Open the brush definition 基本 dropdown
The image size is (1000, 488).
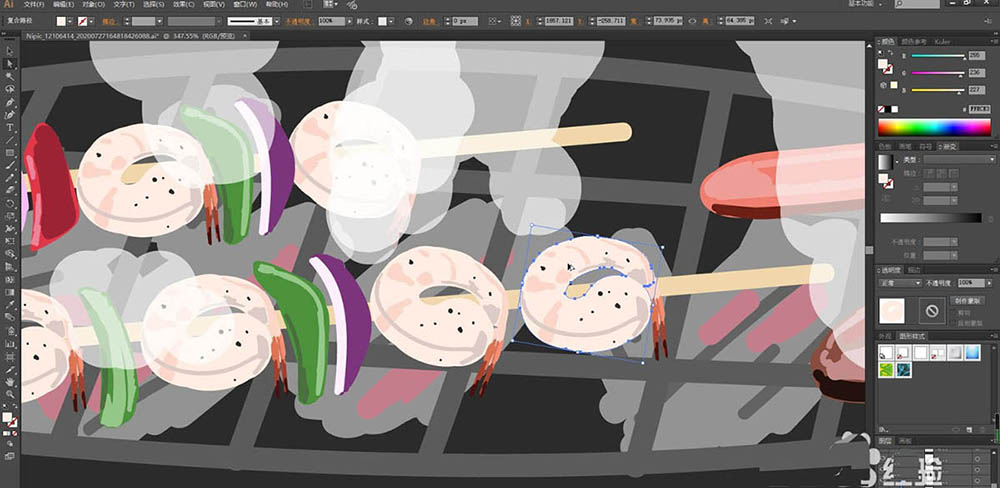coord(276,21)
